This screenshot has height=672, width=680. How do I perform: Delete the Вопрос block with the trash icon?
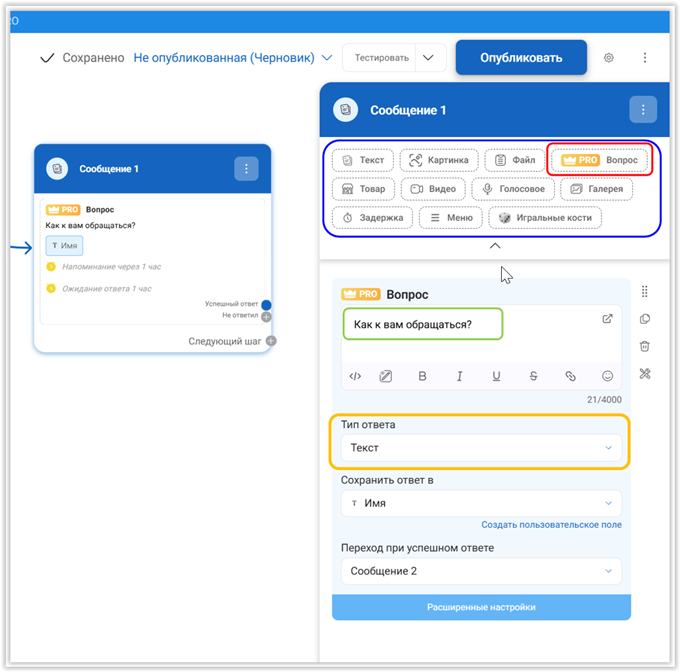click(x=645, y=346)
